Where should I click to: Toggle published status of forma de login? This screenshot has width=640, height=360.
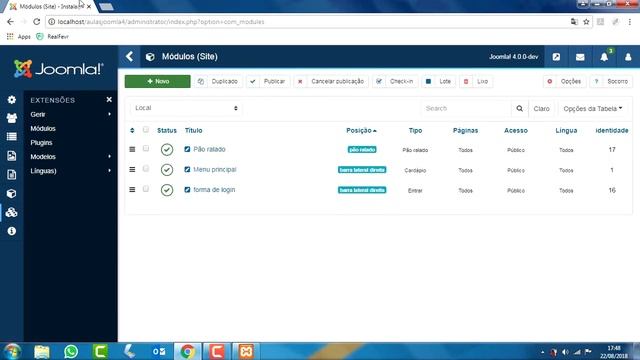click(167, 190)
